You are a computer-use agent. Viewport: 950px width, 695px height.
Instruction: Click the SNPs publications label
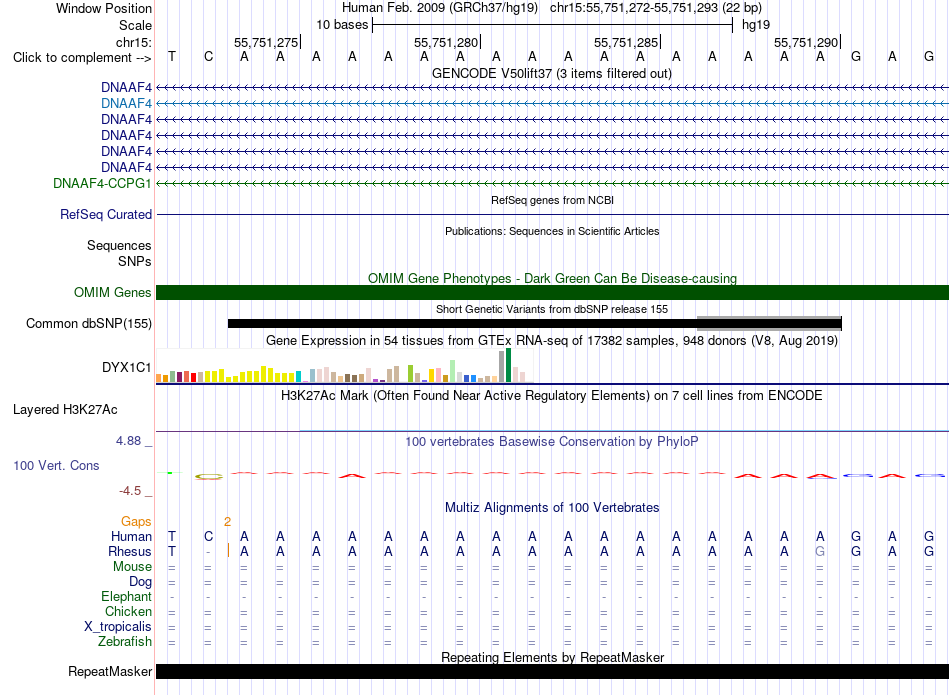135,261
